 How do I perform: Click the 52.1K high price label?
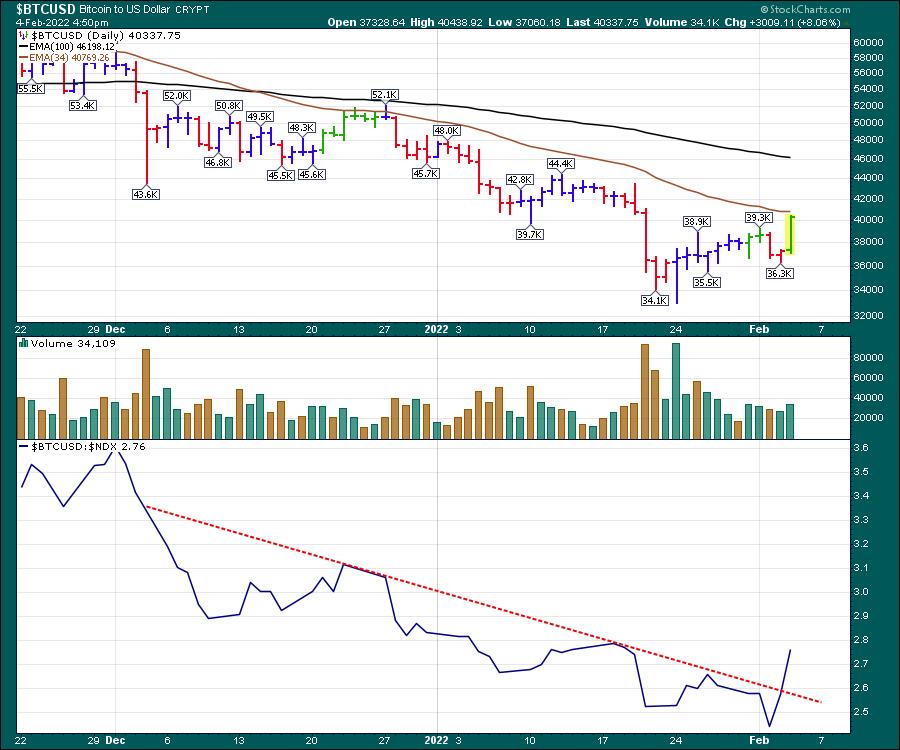[x=385, y=94]
